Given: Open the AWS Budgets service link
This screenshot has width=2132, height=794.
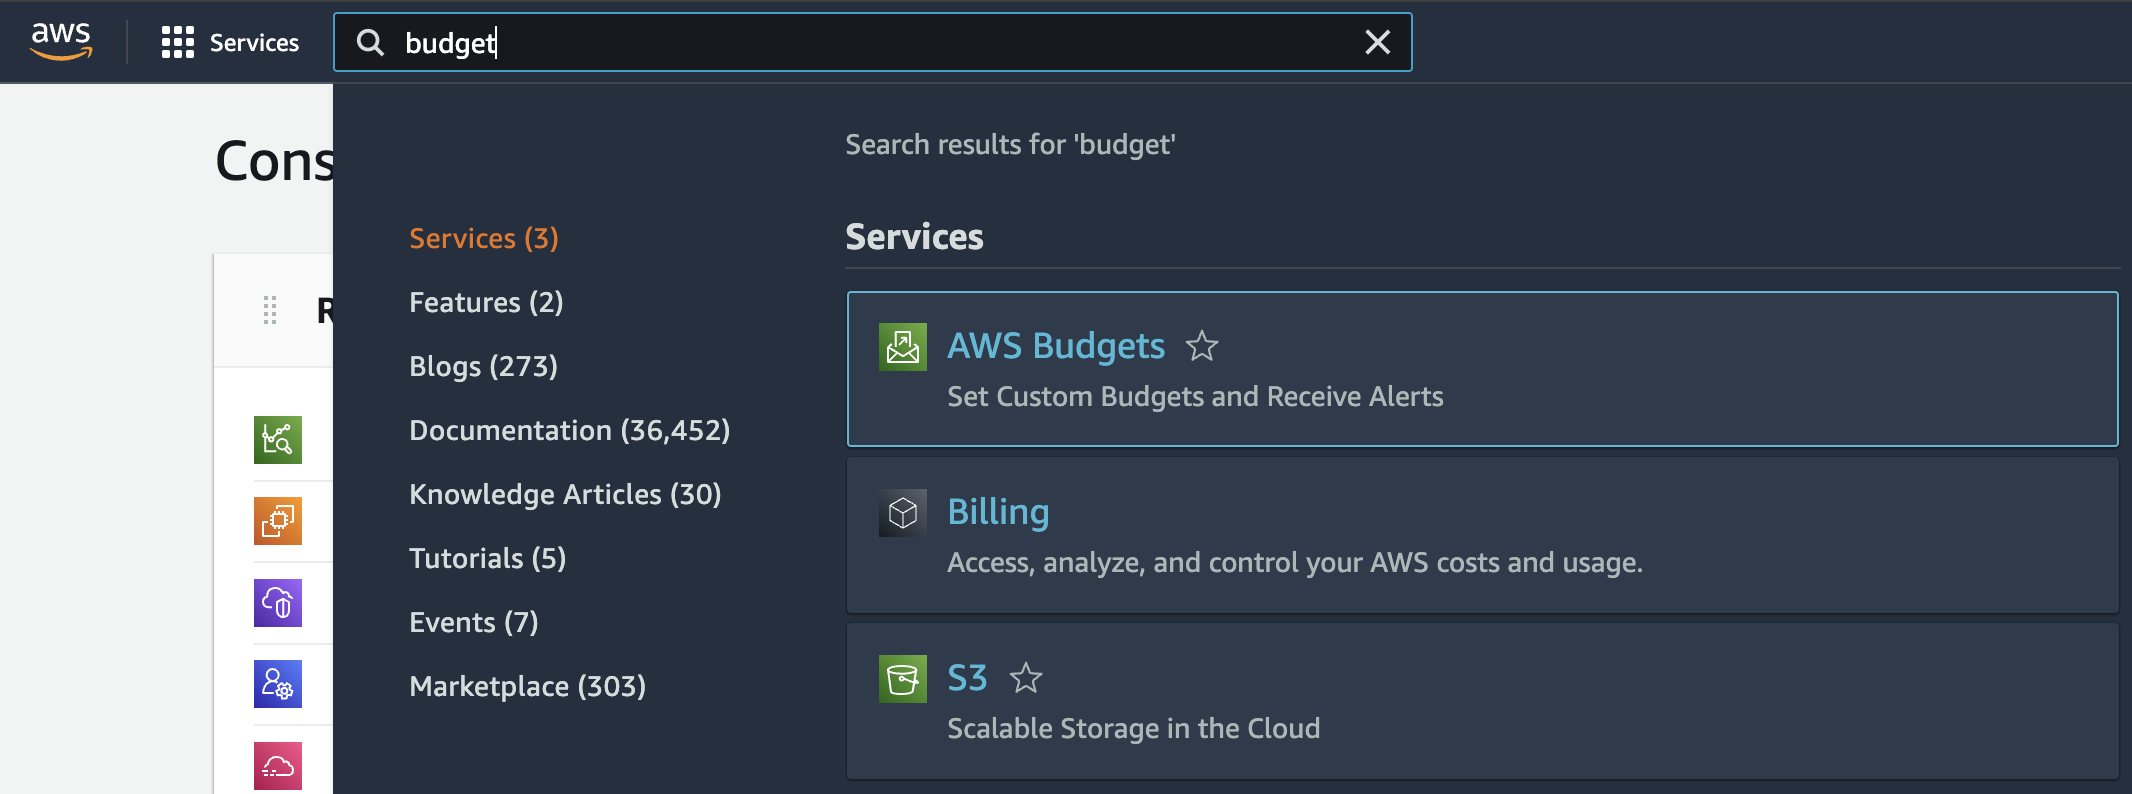Looking at the screenshot, I should 1056,346.
